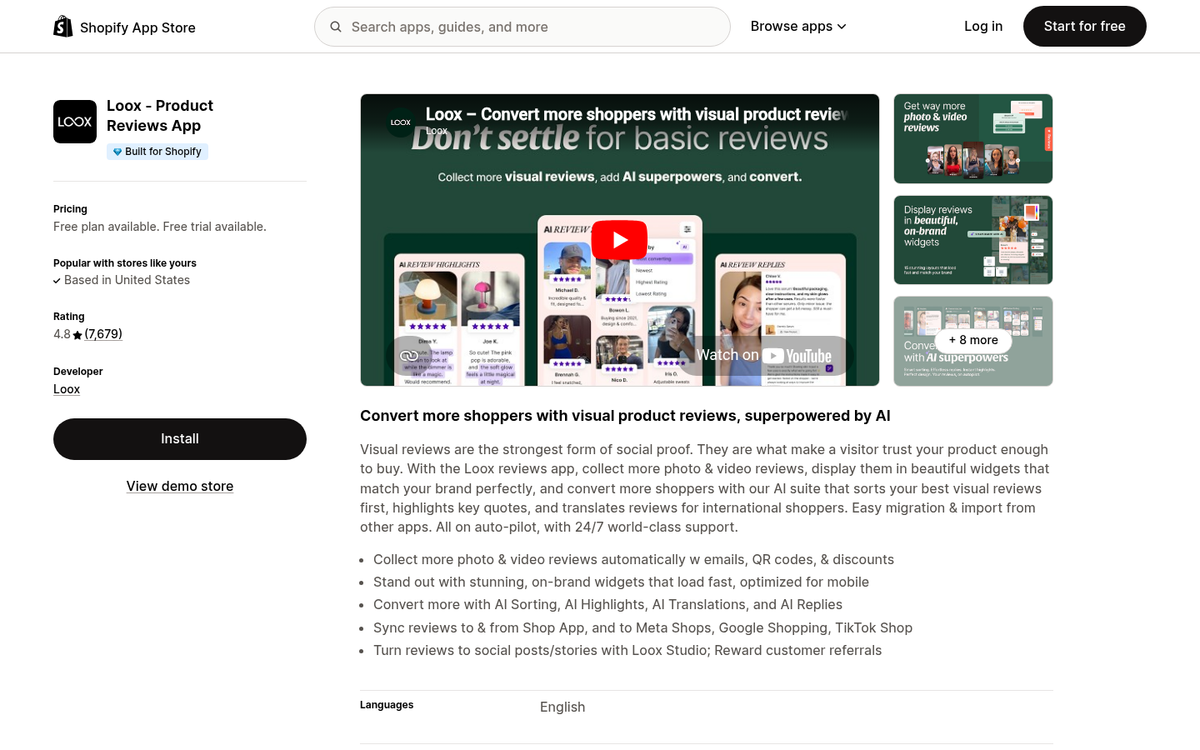
Task: Play the Loox promo video
Action: click(618, 239)
